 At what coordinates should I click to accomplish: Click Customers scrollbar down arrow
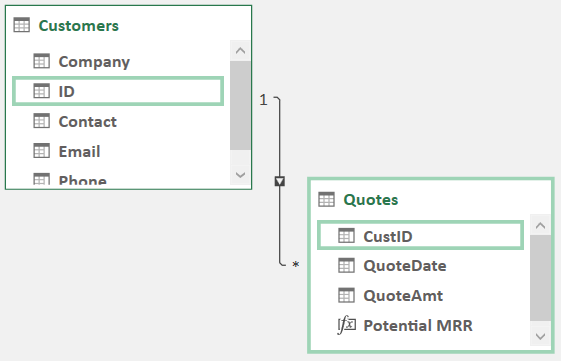coord(240,175)
